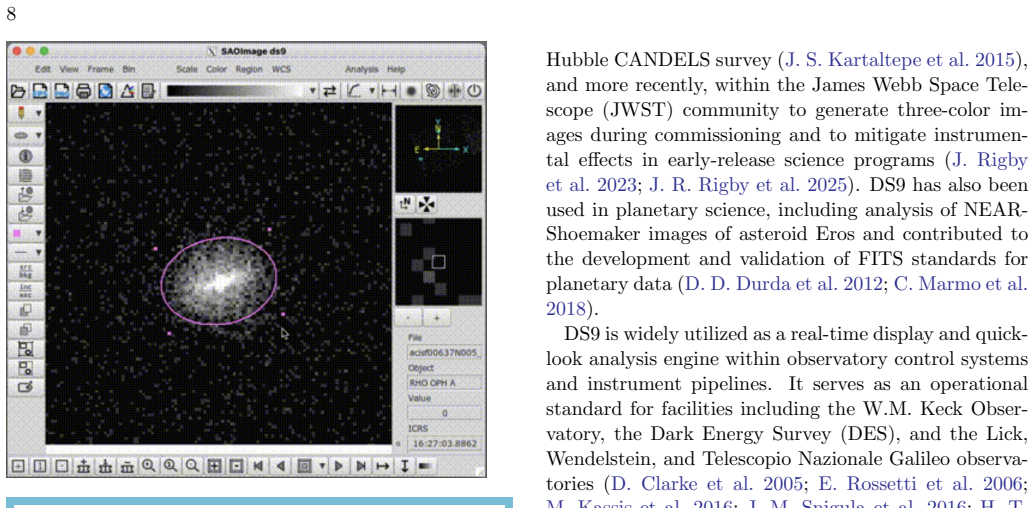
Task: Click the save regions folder icon
Action: (26, 213)
